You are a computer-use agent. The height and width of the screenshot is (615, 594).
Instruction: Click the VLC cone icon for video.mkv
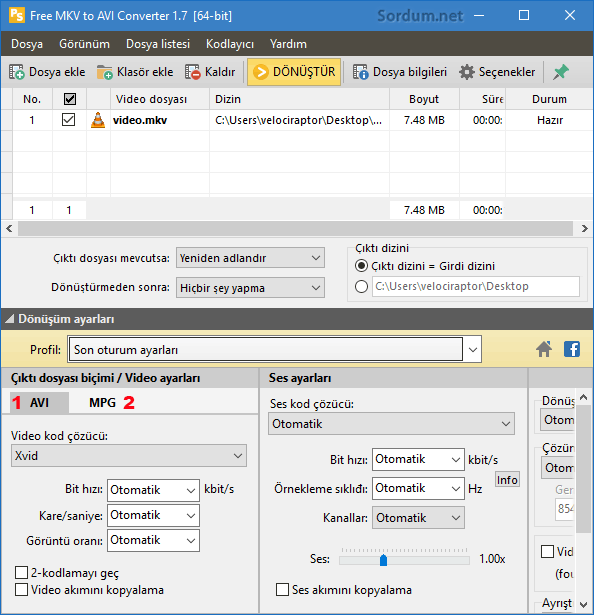click(98, 120)
